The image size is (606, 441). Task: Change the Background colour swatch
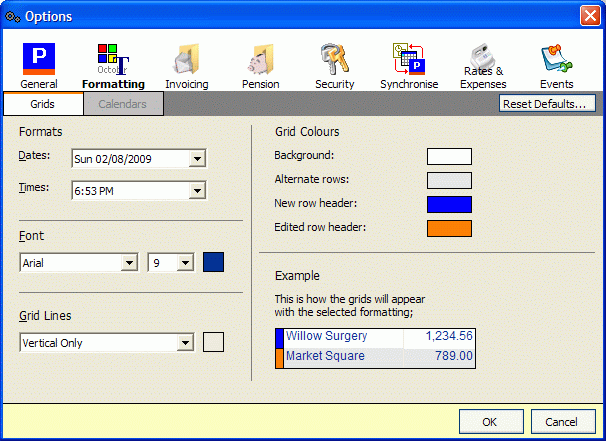(449, 157)
